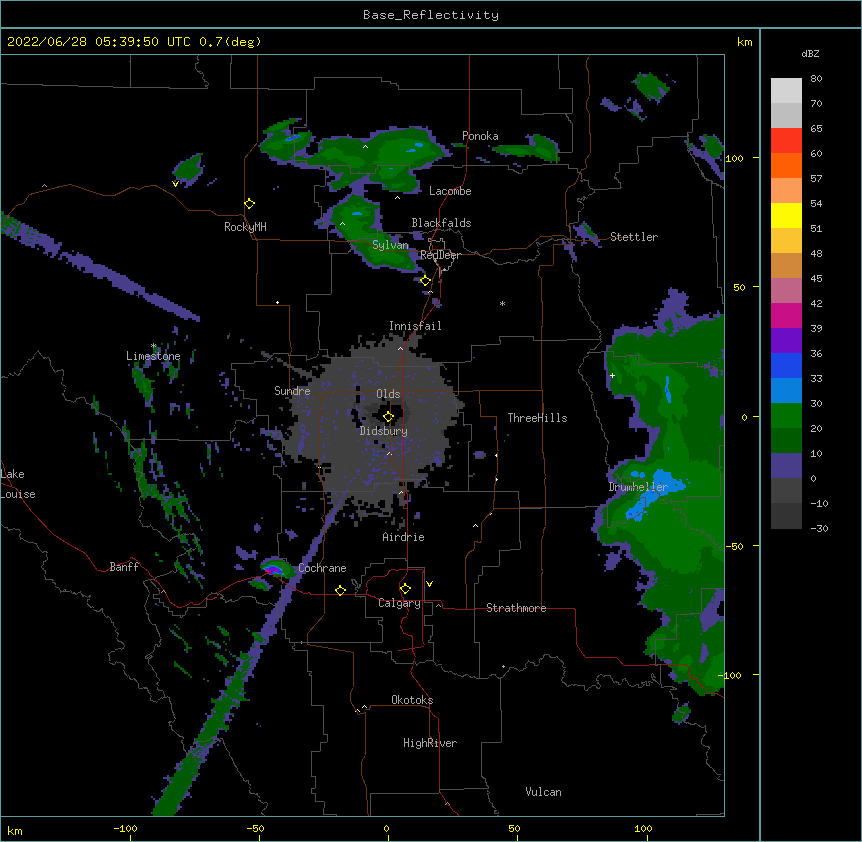This screenshot has height=842, width=862.
Task: Click the magenta 39-42 dBZ legend band
Action: coord(786,315)
